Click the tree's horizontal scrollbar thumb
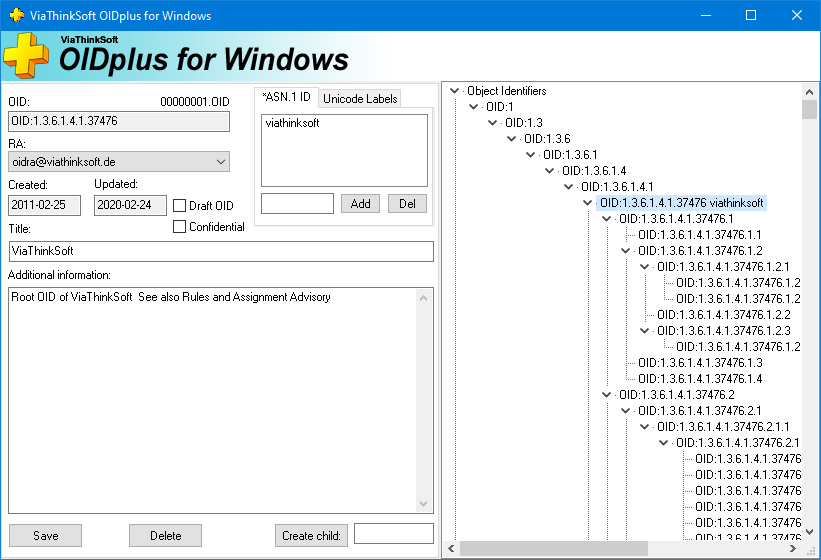The height and width of the screenshot is (560, 821). [x=554, y=548]
